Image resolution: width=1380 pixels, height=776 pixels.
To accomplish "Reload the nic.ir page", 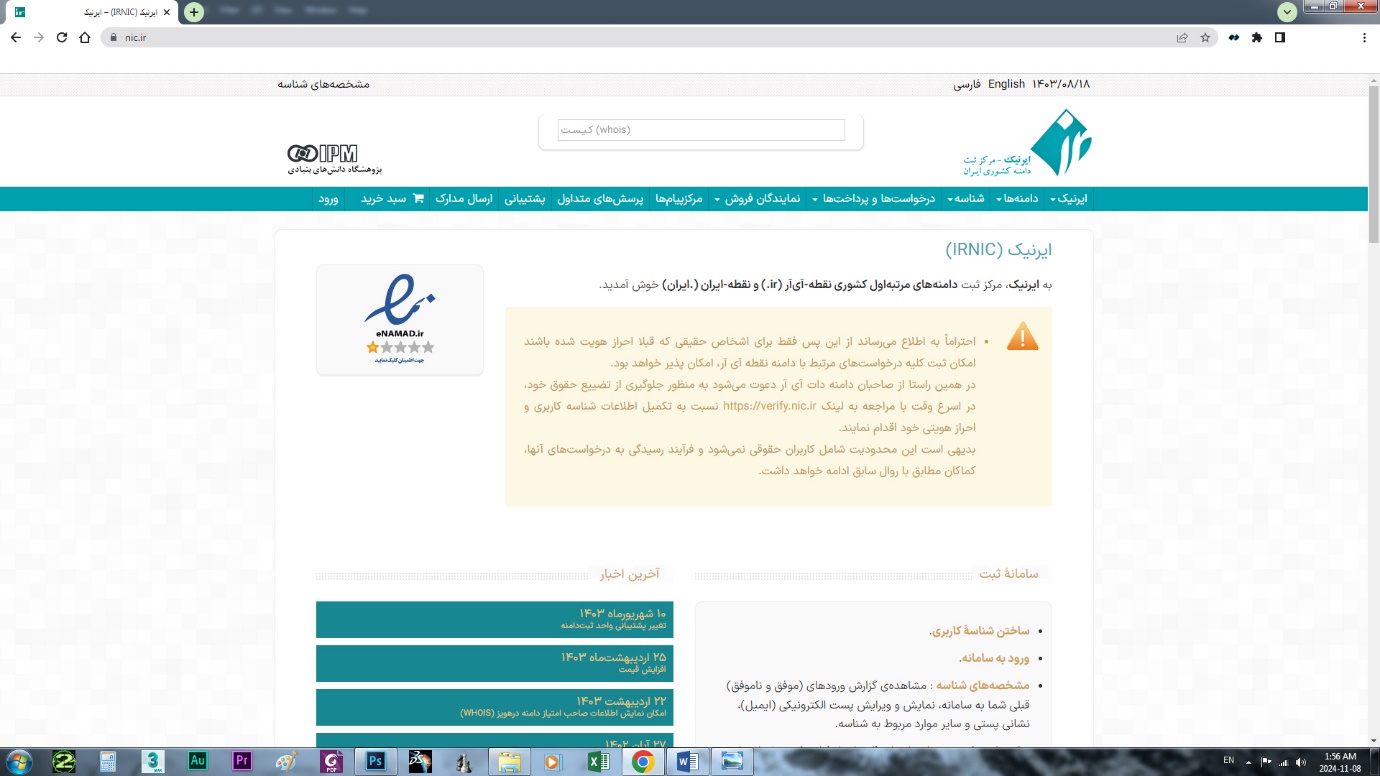I will pos(62,37).
